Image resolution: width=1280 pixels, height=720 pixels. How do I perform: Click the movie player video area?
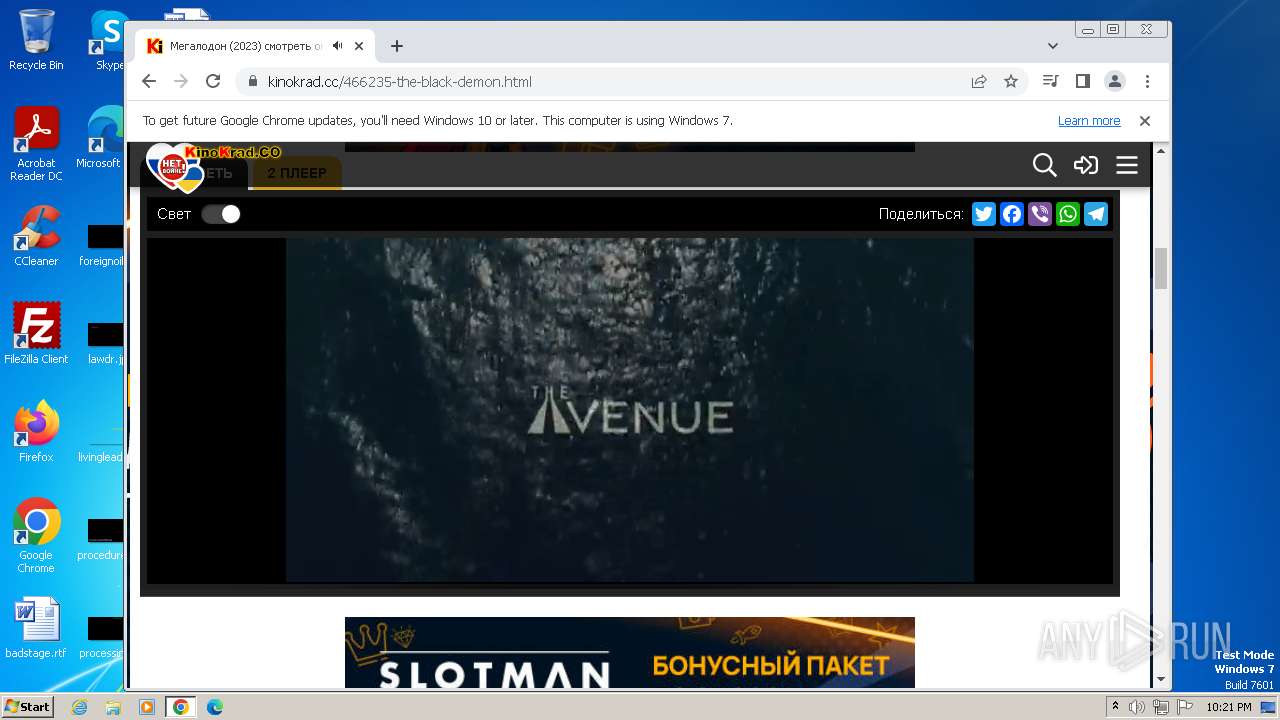click(630, 410)
